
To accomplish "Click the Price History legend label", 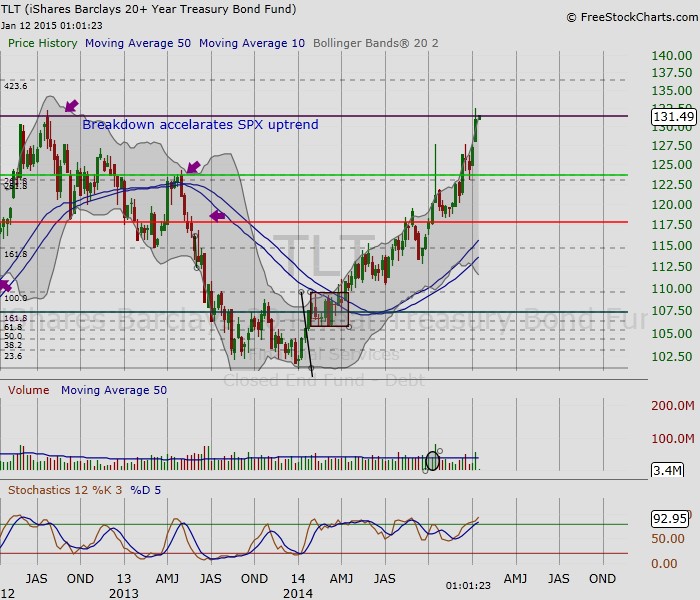I will [43, 43].
